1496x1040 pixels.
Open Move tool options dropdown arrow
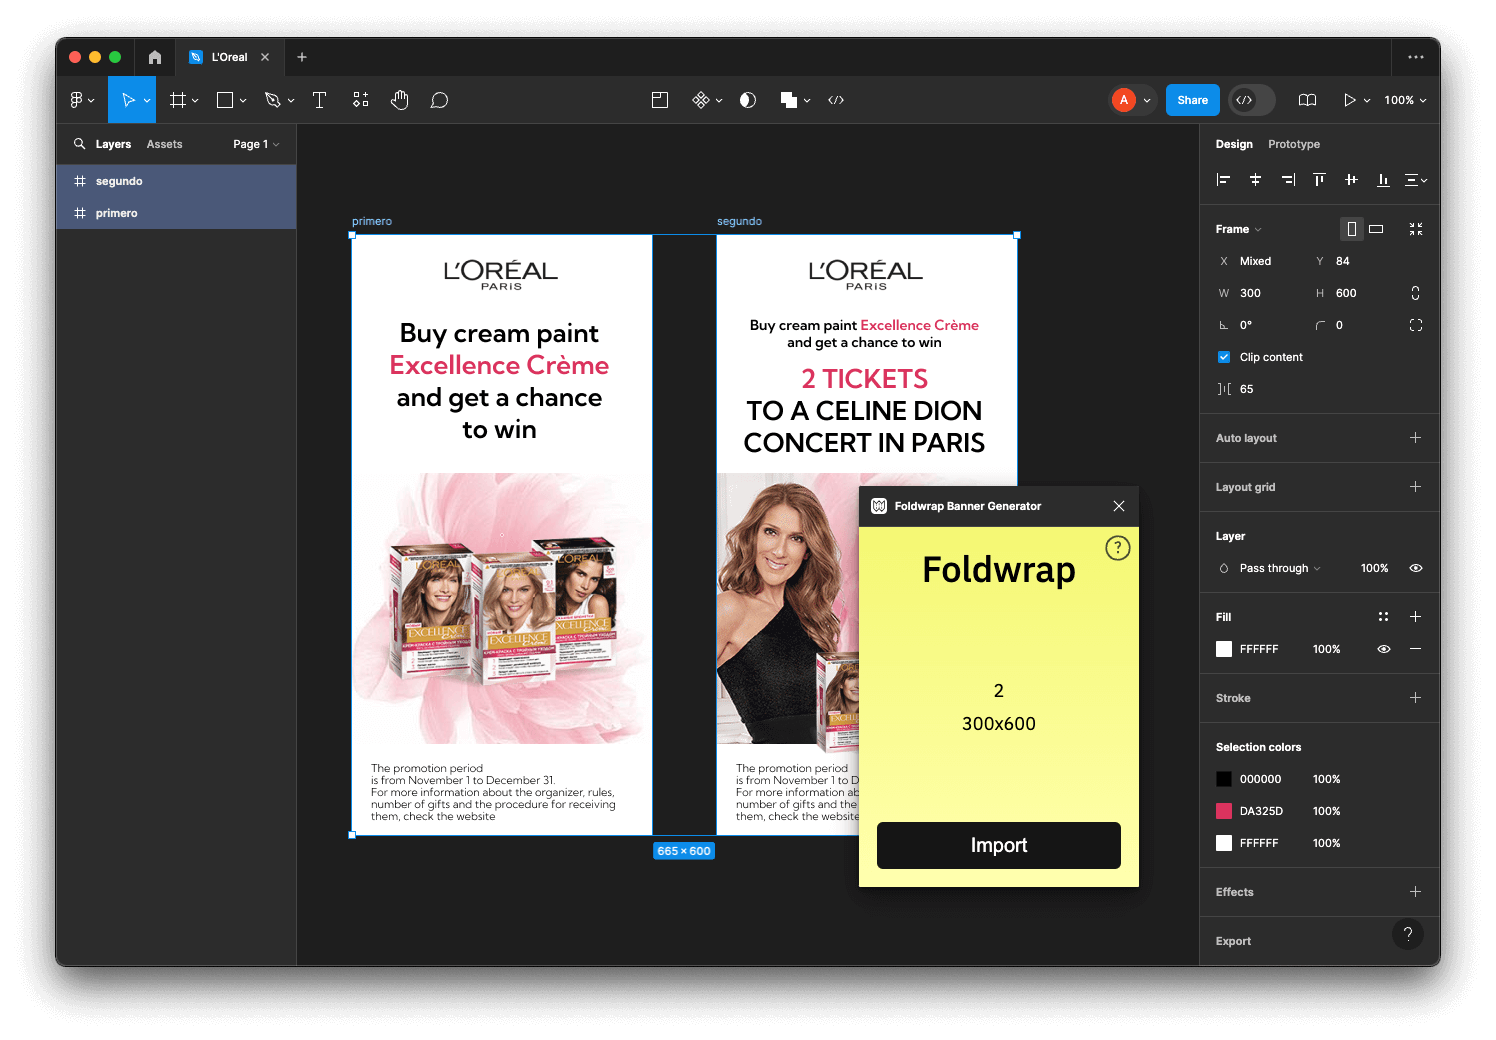[x=147, y=100]
